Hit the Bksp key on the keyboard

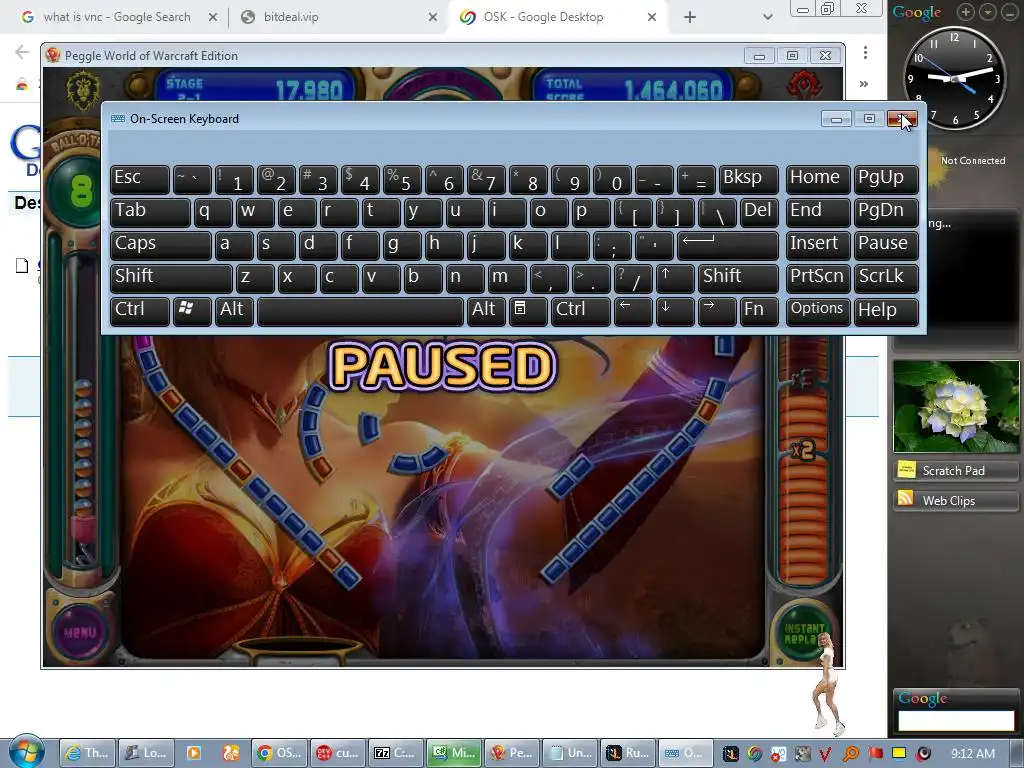(x=749, y=178)
